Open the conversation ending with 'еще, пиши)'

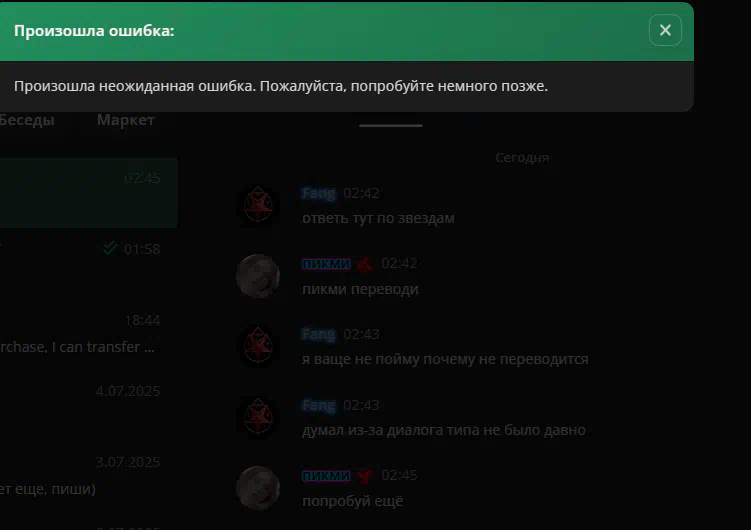[x=89, y=475]
